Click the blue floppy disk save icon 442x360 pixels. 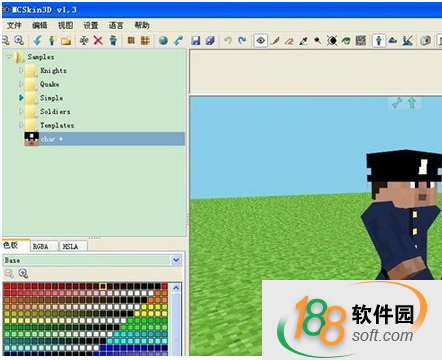[x=196, y=40]
